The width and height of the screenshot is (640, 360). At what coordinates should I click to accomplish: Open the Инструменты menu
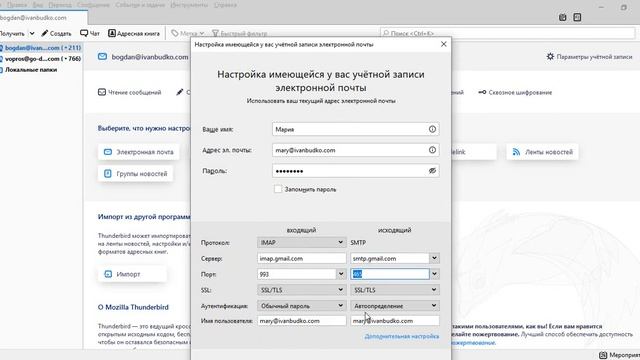(189, 5)
